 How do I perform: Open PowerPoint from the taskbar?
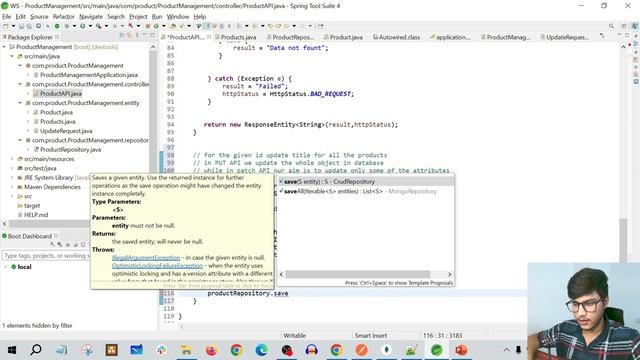(461, 350)
